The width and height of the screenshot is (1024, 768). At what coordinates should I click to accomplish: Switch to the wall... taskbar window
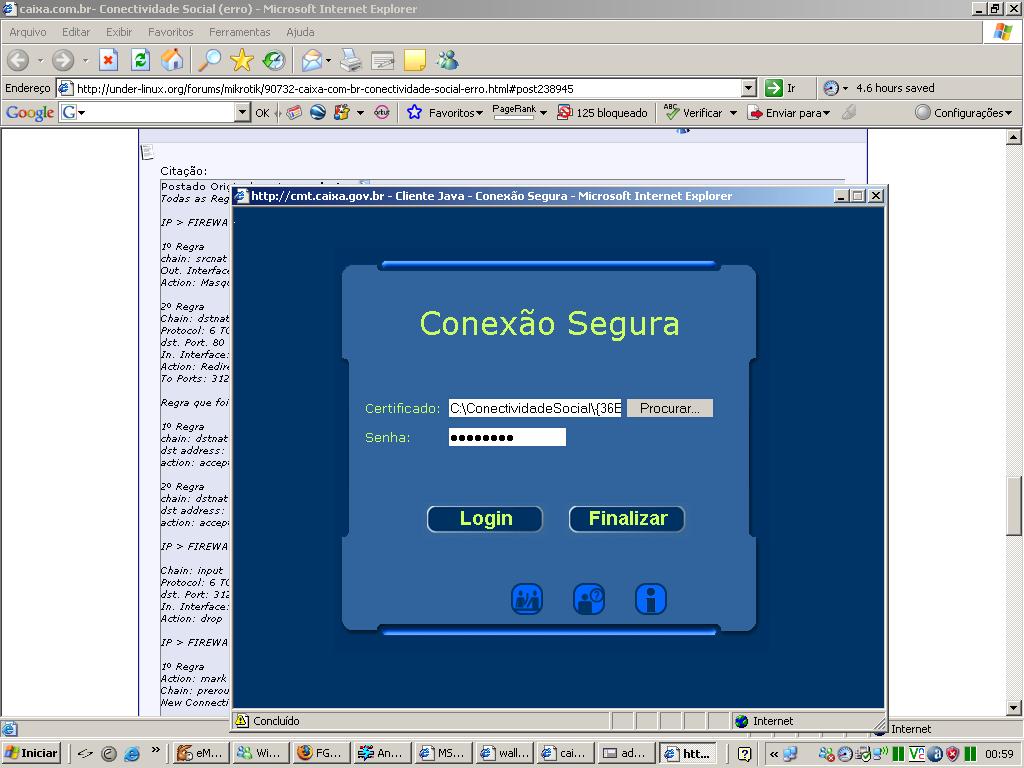point(506,753)
